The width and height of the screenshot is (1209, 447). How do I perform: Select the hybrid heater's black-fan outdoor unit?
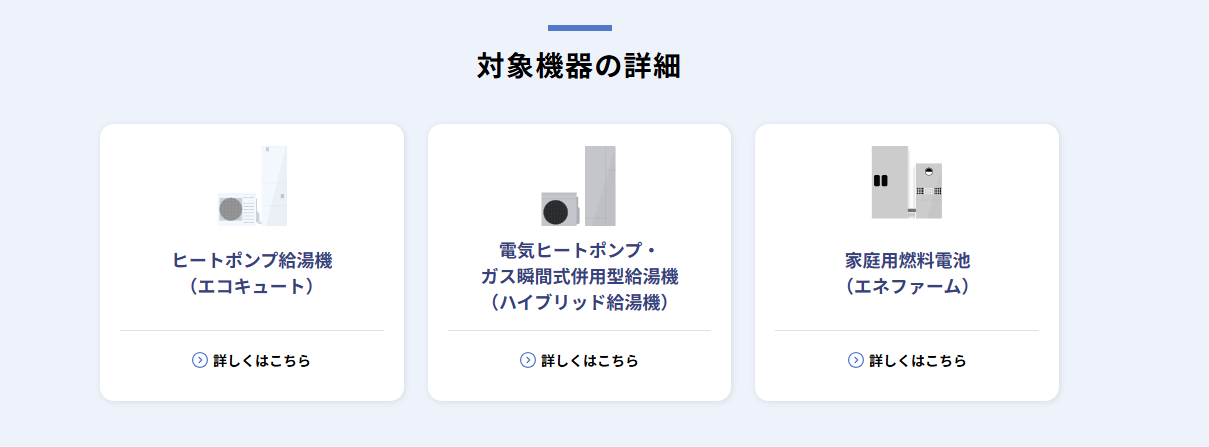[x=560, y=209]
